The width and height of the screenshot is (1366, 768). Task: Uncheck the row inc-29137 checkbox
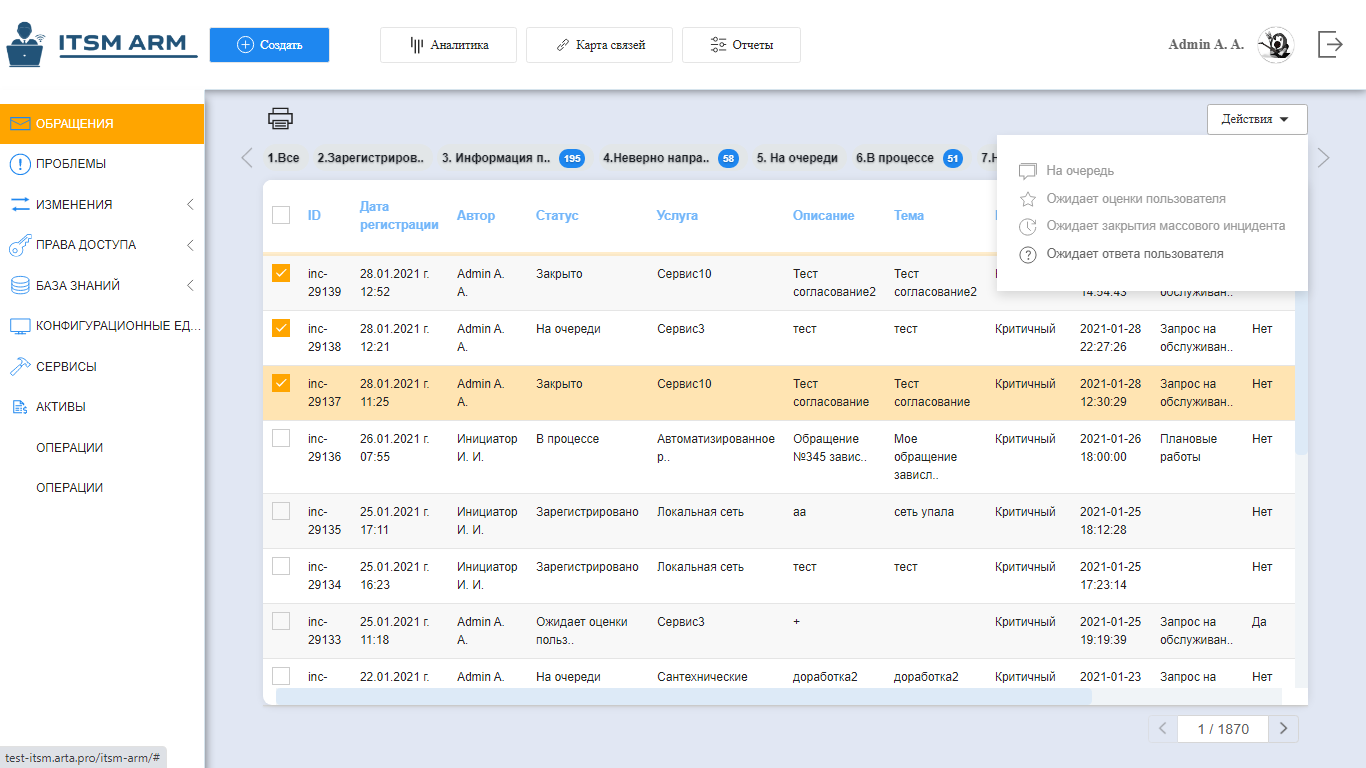(281, 383)
